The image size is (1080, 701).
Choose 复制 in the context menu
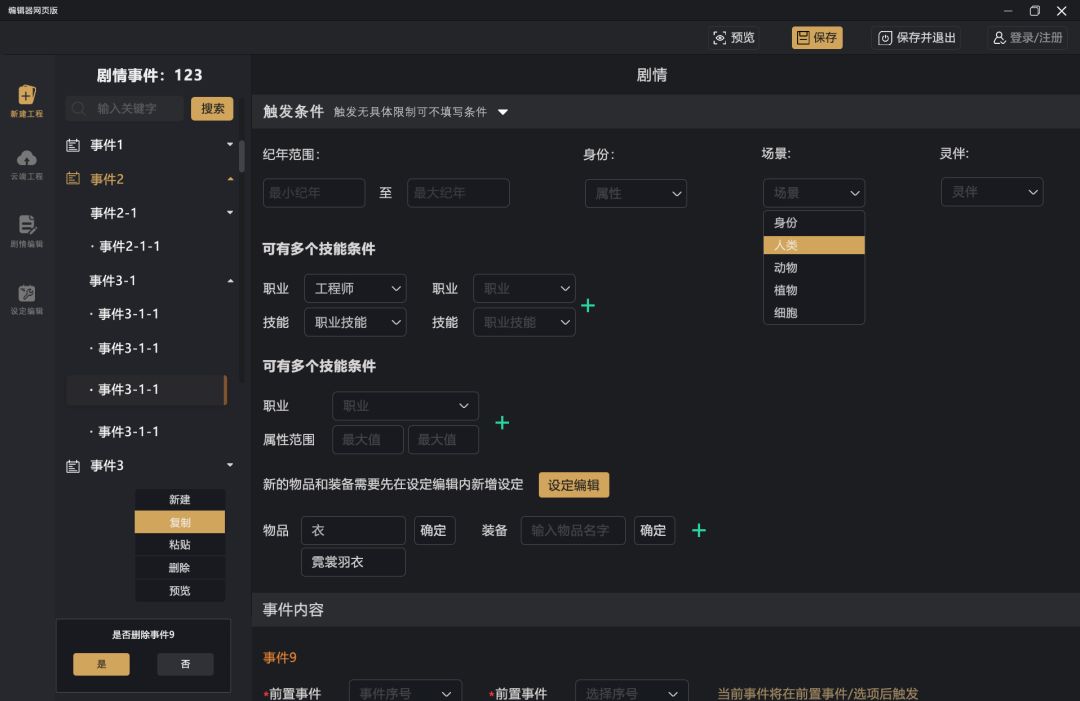point(180,522)
